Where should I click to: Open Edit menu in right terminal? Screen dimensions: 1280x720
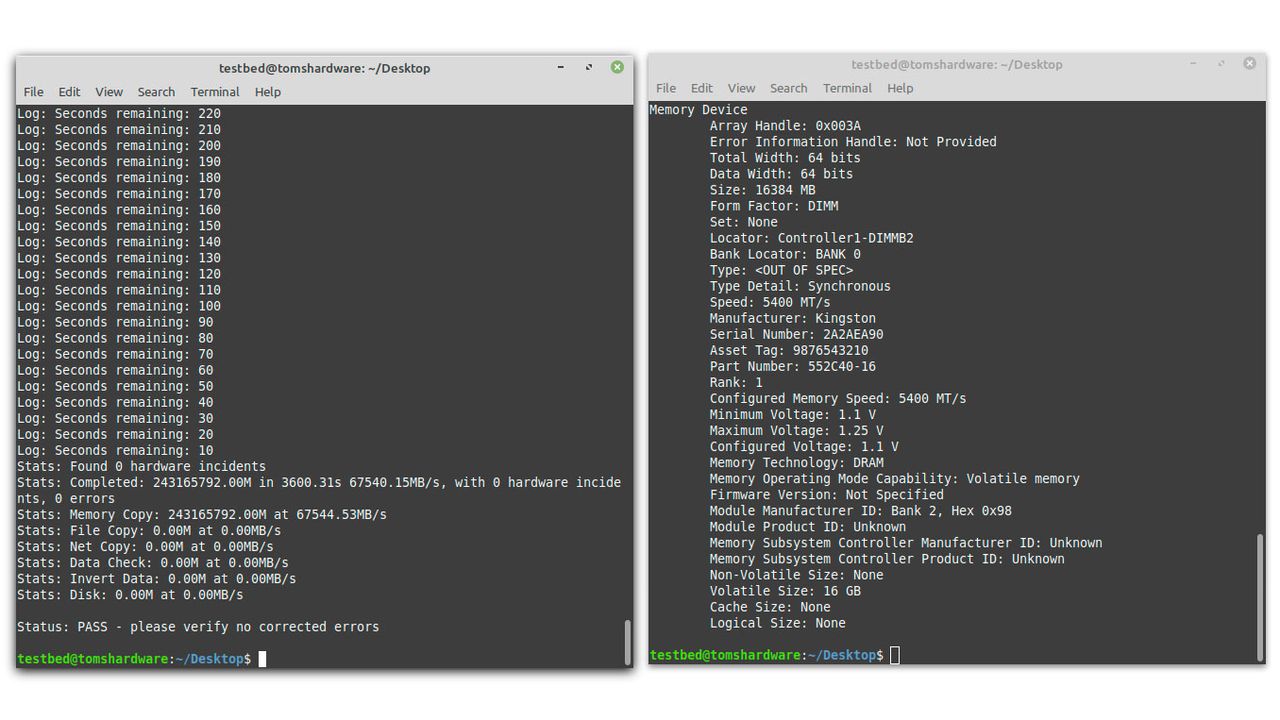(702, 88)
